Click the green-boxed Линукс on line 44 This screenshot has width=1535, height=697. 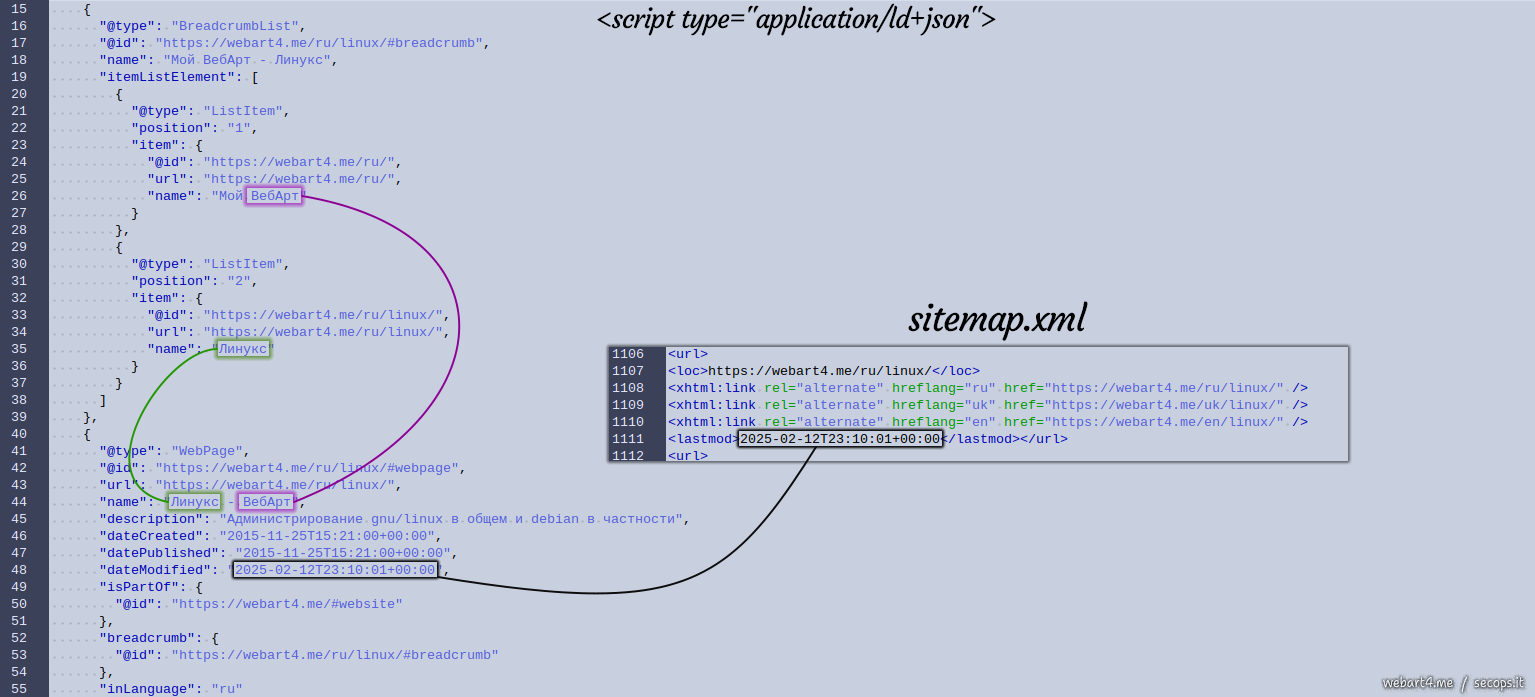pyautogui.click(x=194, y=502)
